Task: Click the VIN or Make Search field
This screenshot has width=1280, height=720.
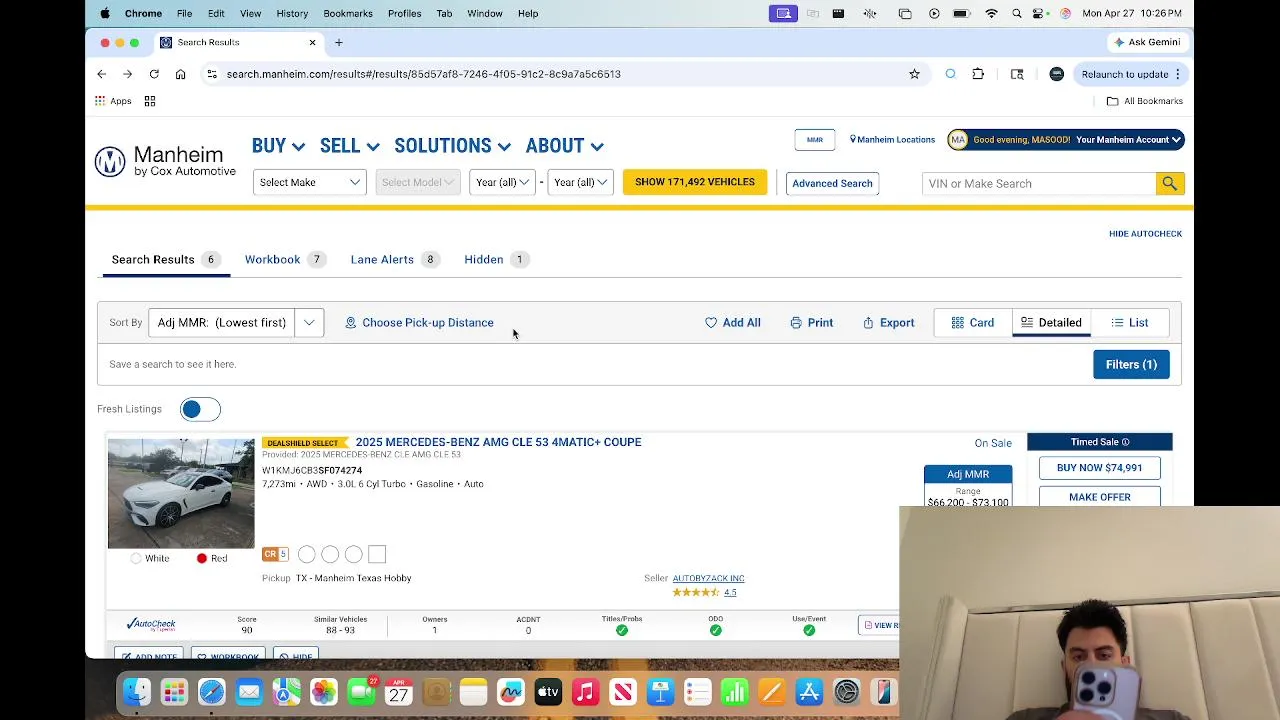Action: click(1039, 183)
